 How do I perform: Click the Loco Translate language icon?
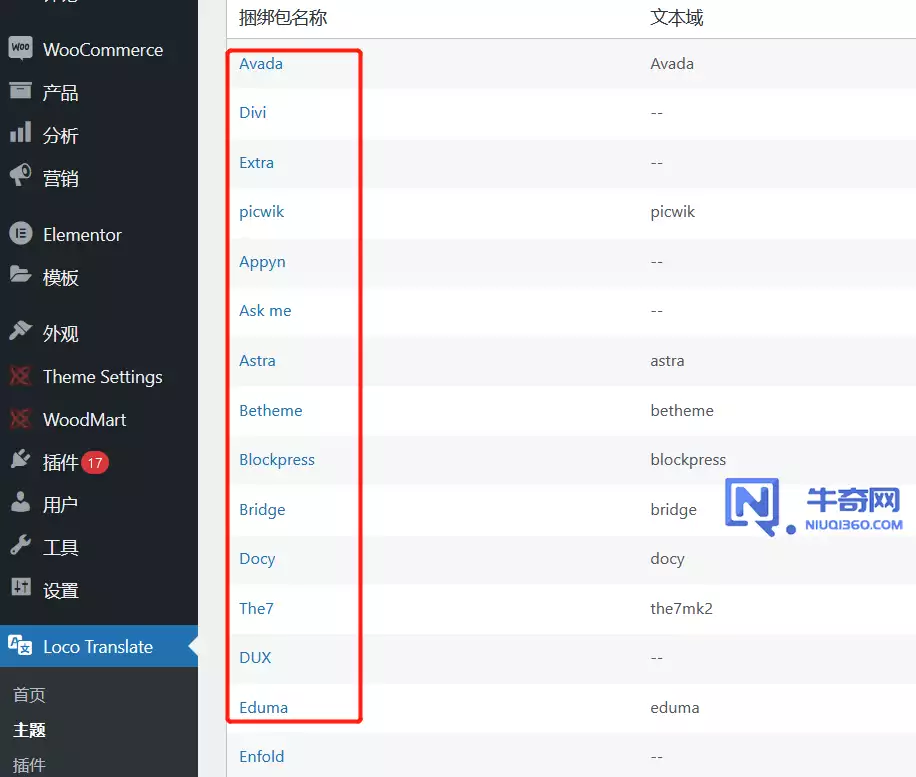20,646
